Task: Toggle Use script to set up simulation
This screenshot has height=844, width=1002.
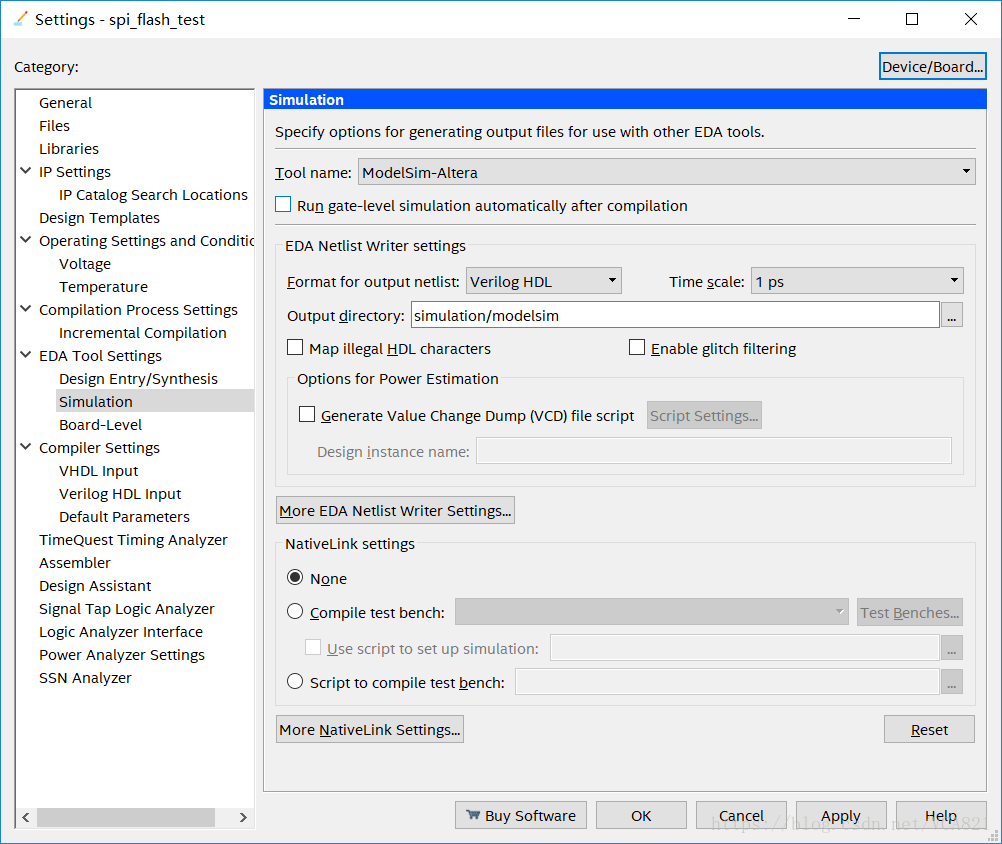Action: 313,647
